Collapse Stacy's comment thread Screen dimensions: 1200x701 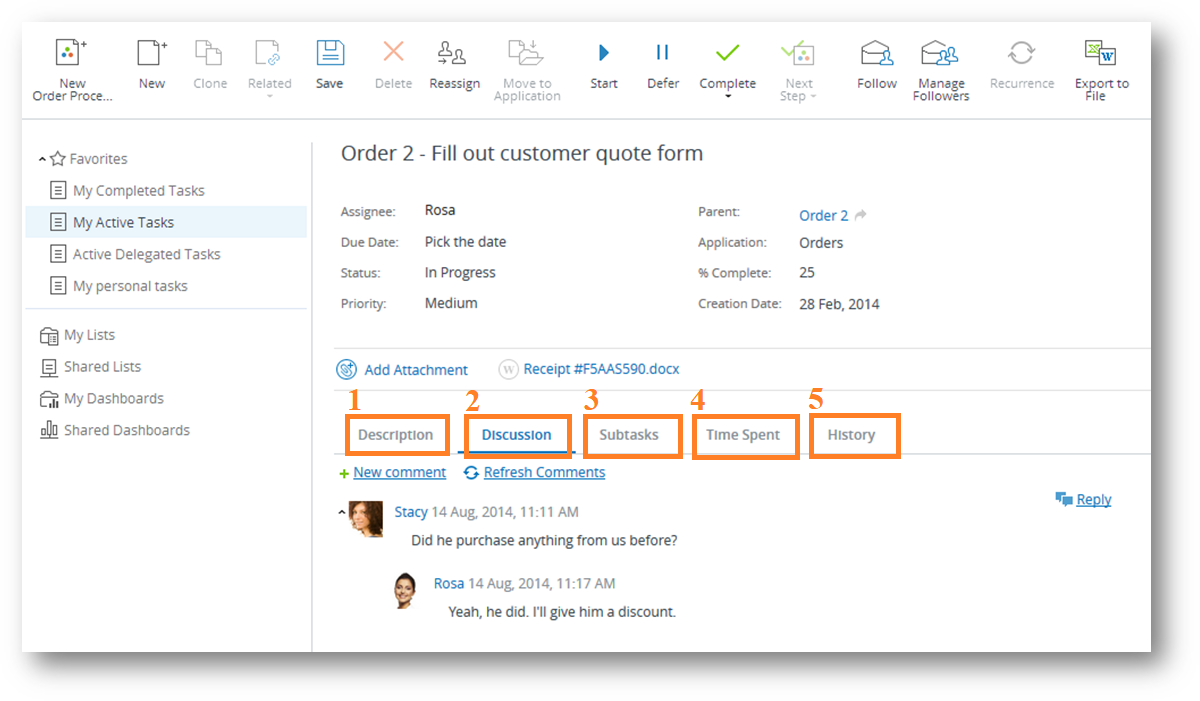342,512
